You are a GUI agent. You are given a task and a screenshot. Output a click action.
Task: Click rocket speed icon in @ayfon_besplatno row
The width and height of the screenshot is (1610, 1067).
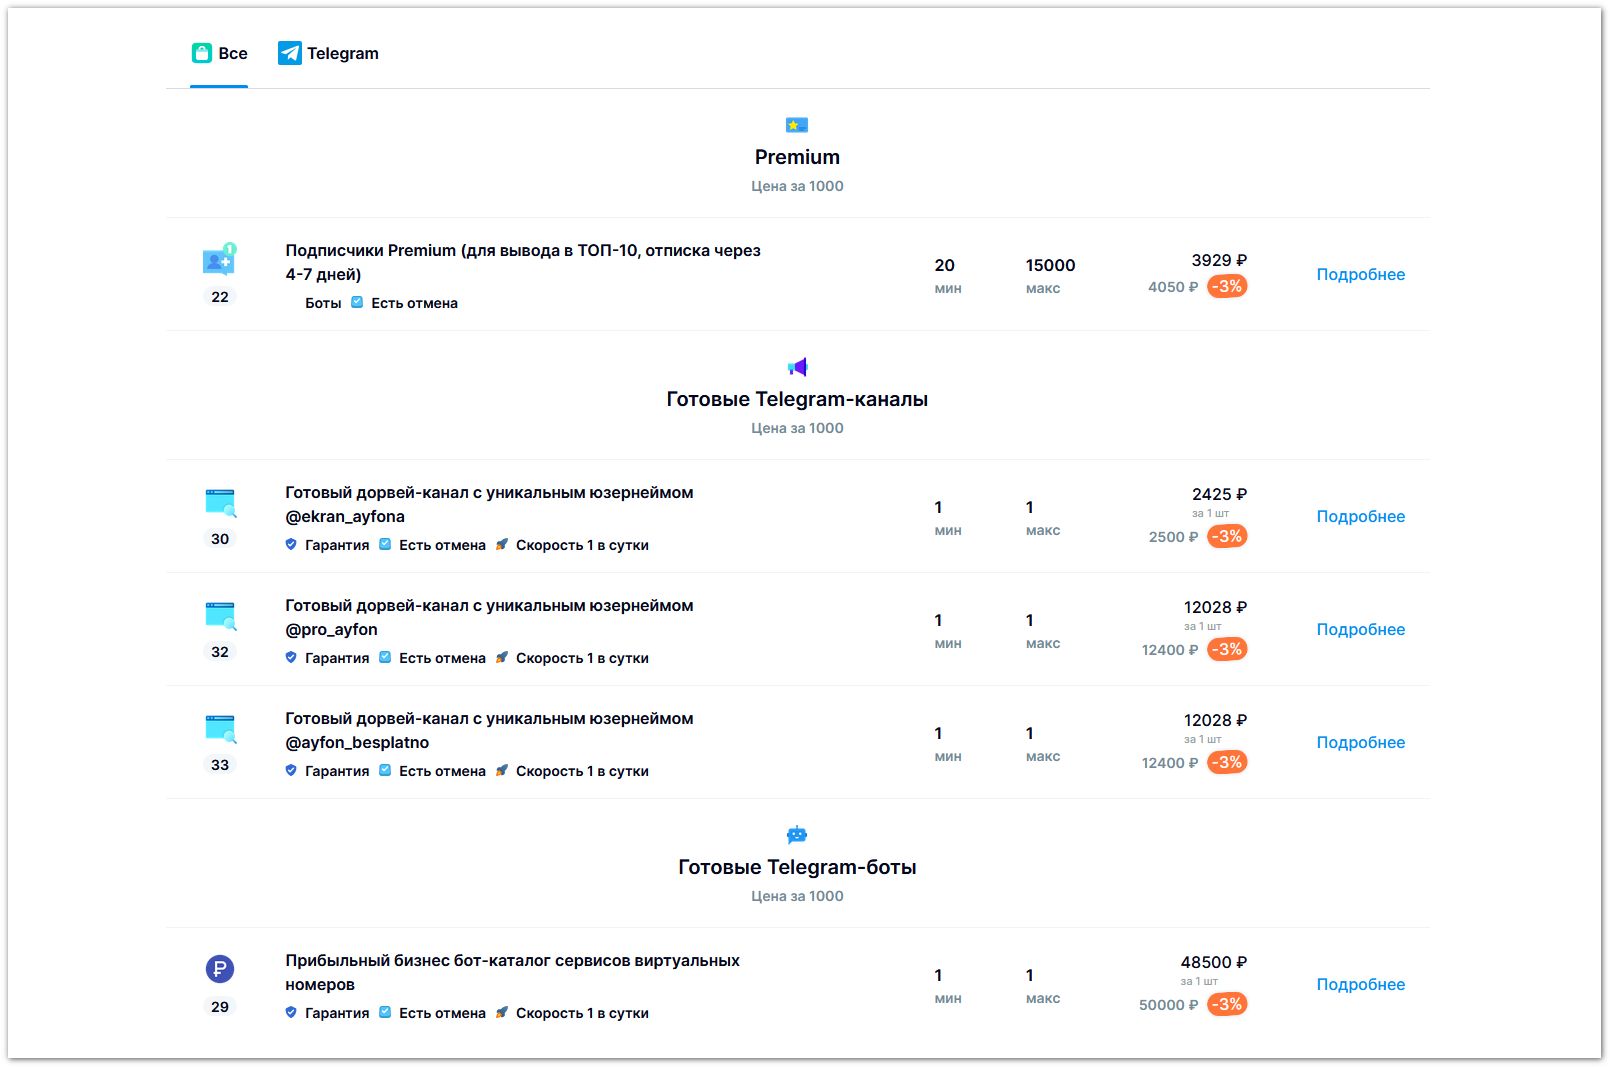click(502, 771)
